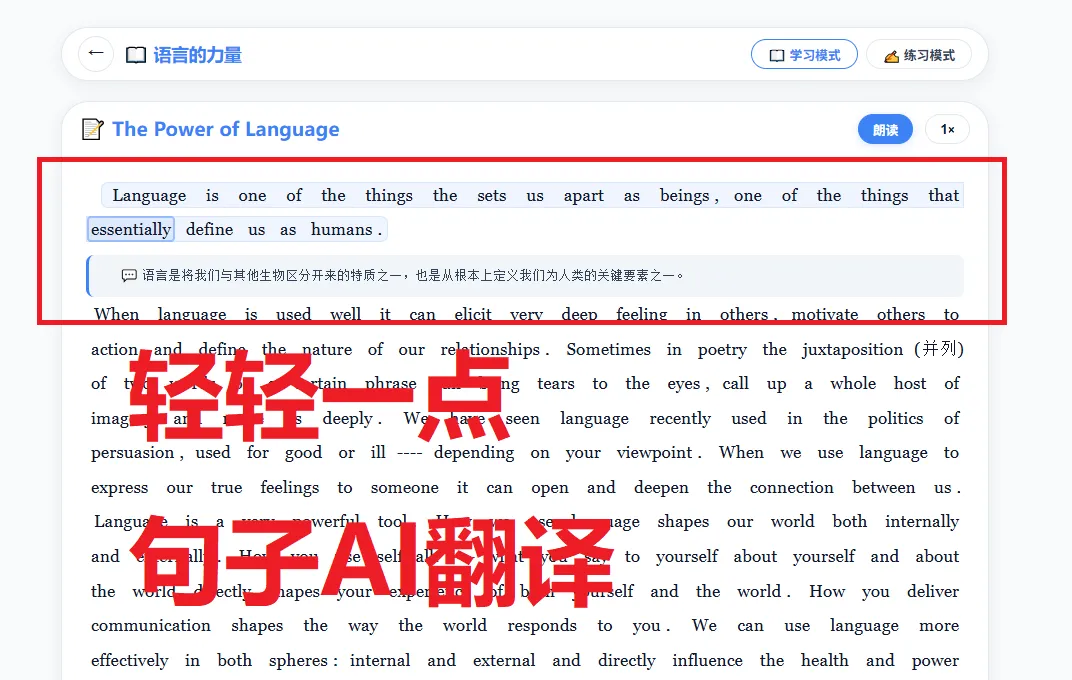This screenshot has height=680, width=1072.
Task: Click the word 'tears'
Action: coord(555,384)
